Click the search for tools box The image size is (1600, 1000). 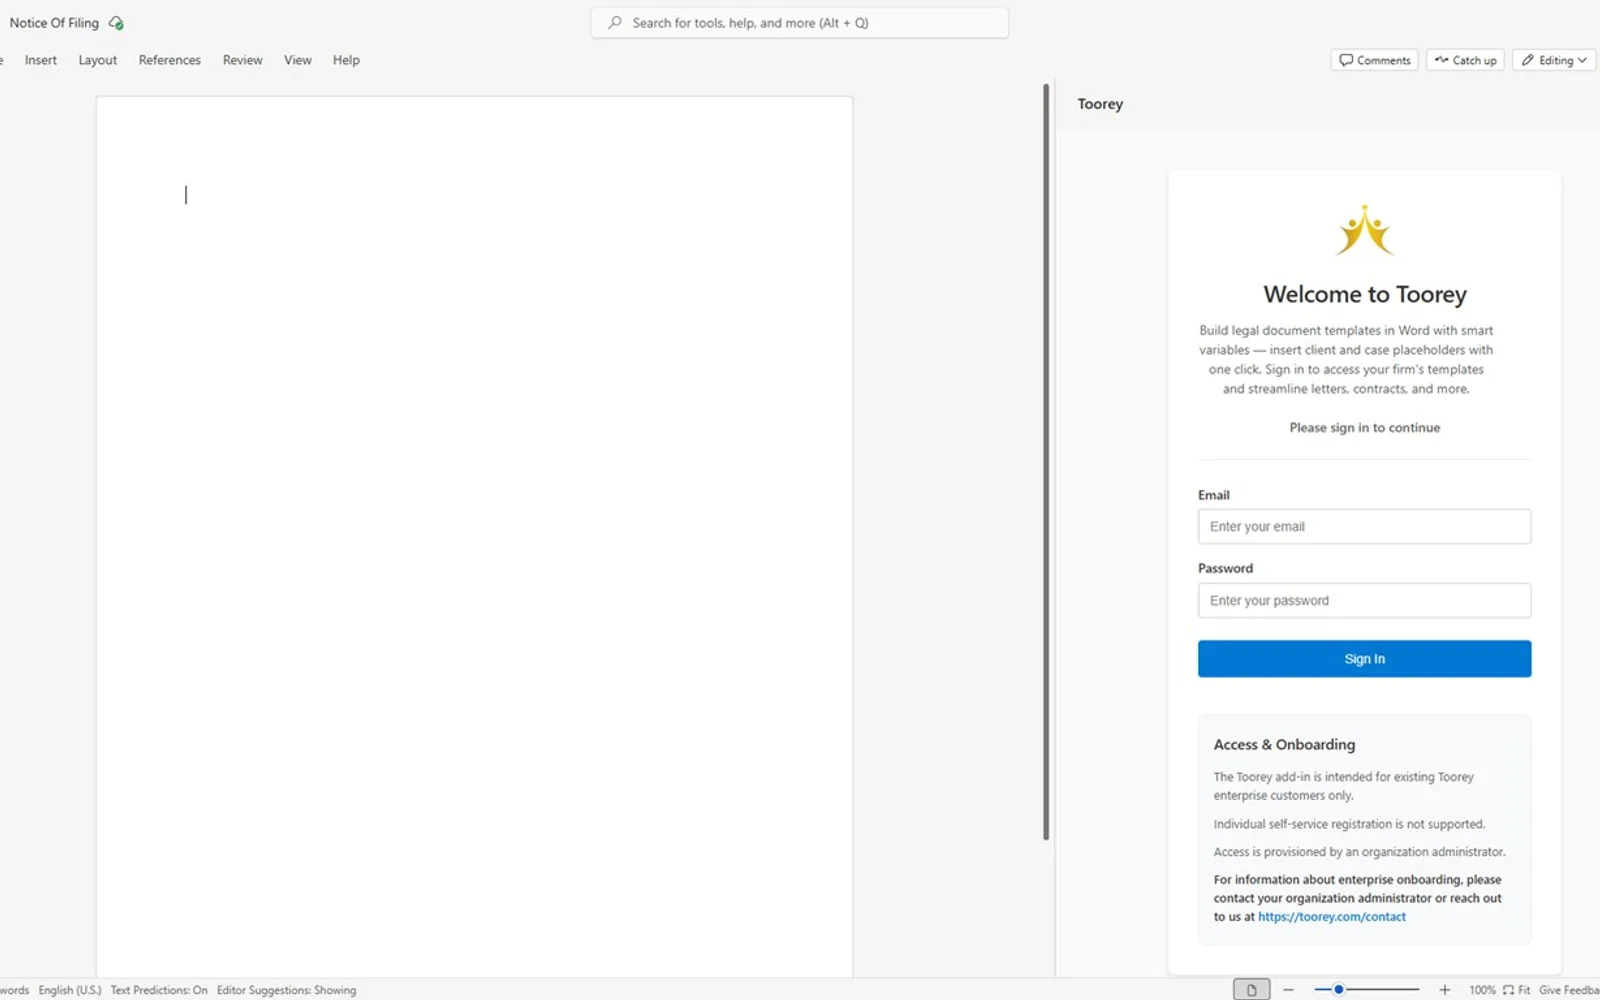[800, 23]
